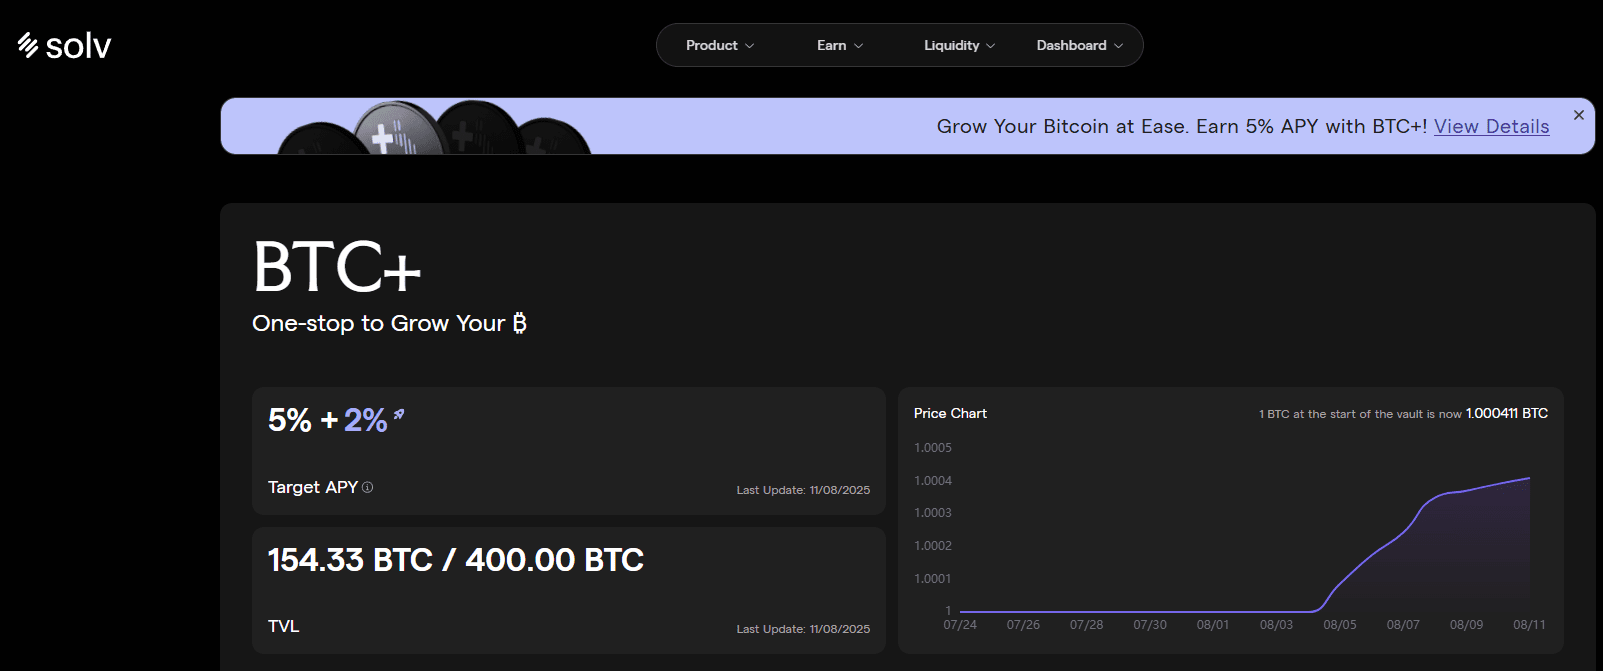The height and width of the screenshot is (671, 1603).
Task: Click the 07/28 date on chart axis
Action: pos(1086,625)
